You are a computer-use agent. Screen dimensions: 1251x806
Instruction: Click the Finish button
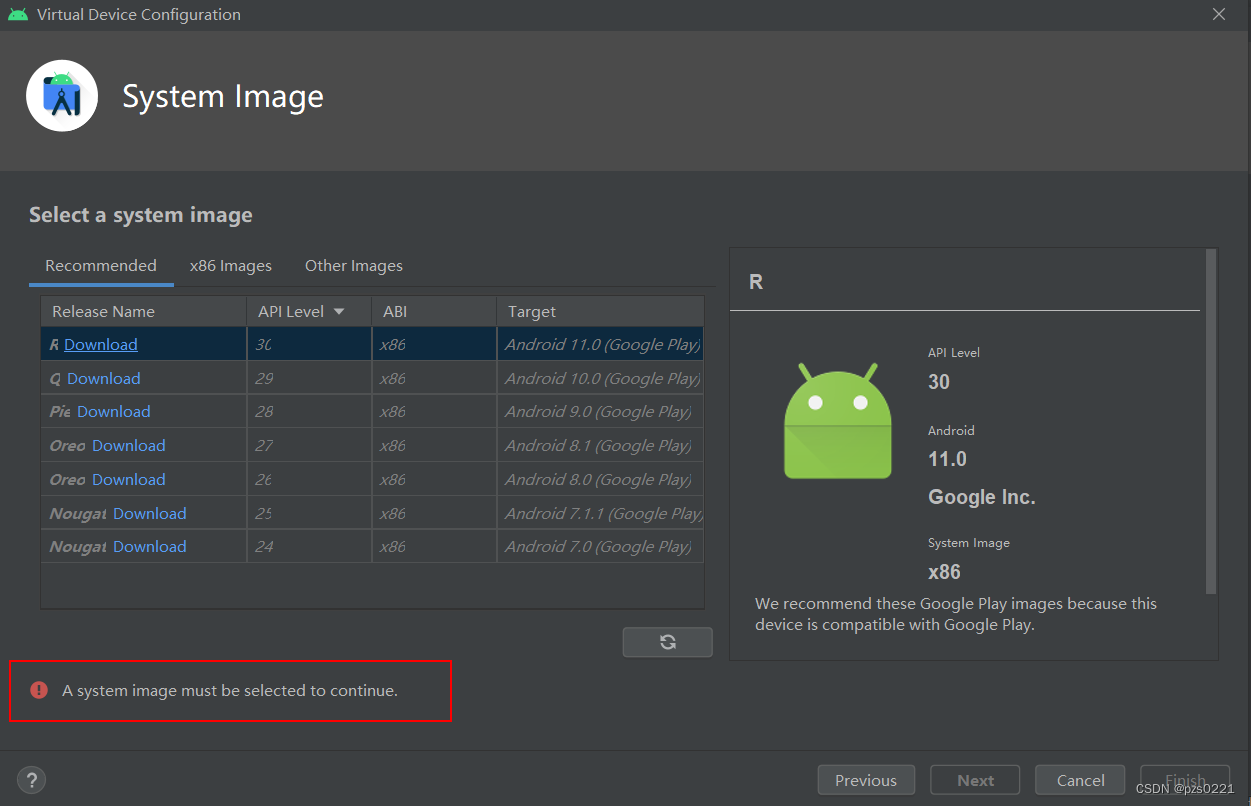coord(1185,779)
